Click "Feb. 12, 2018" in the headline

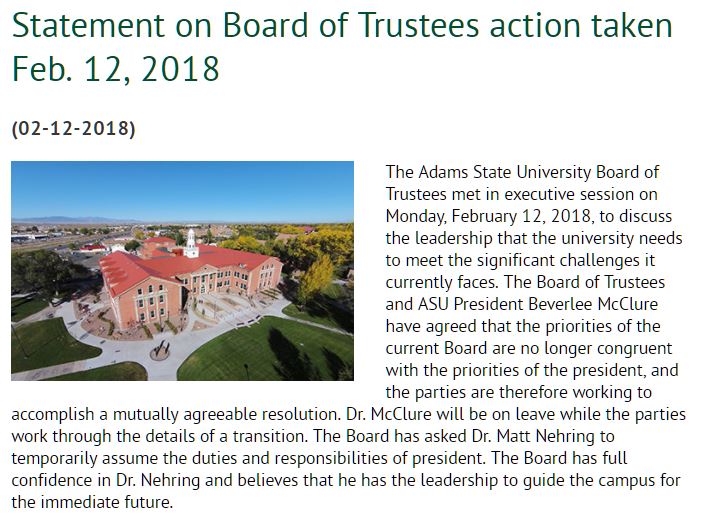pos(116,68)
